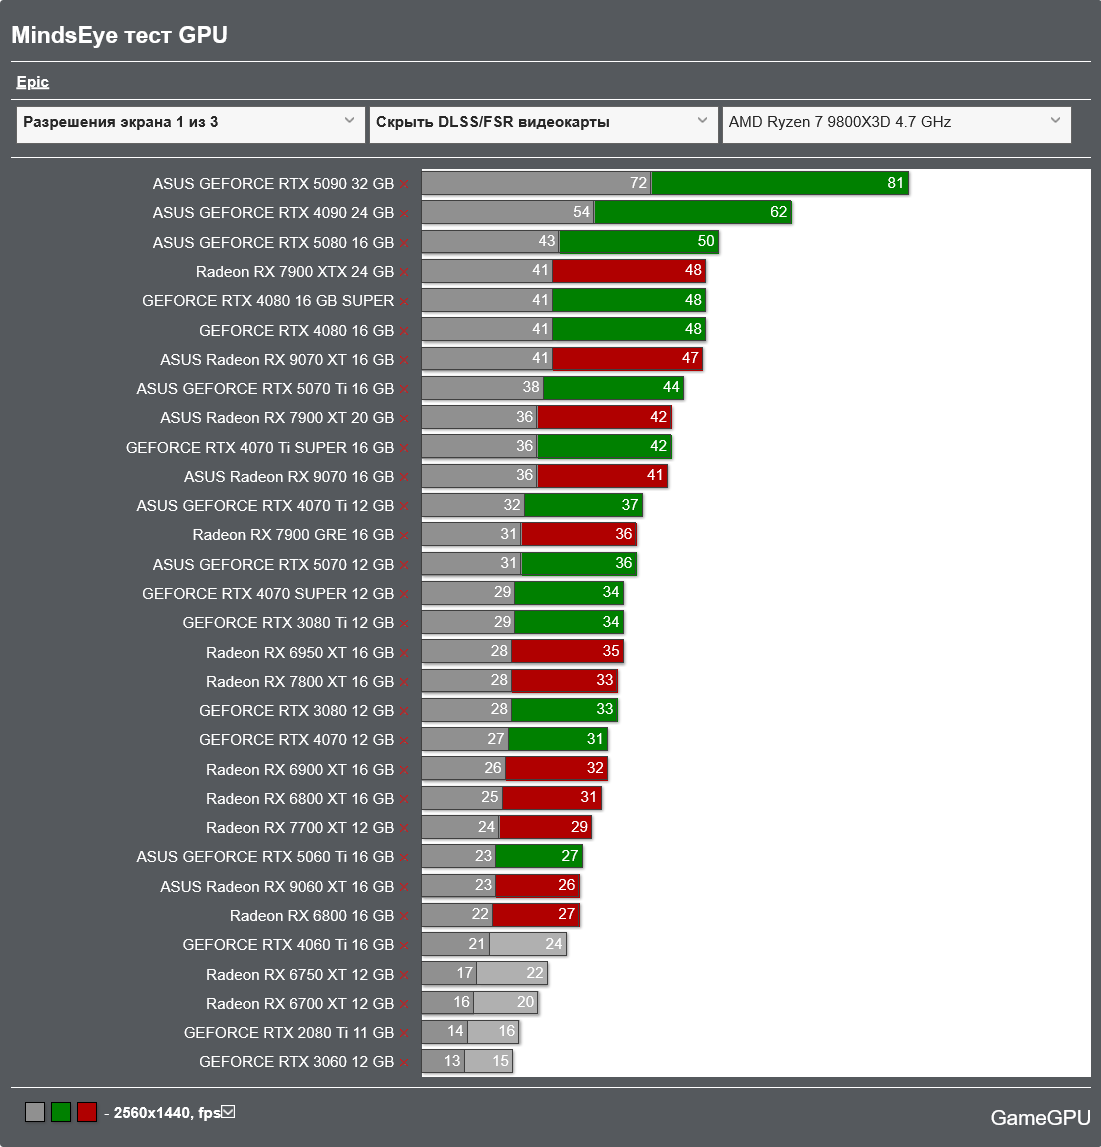
Task: Select the label Radeon RX 6750 XT 12 GB
Action: (300, 974)
